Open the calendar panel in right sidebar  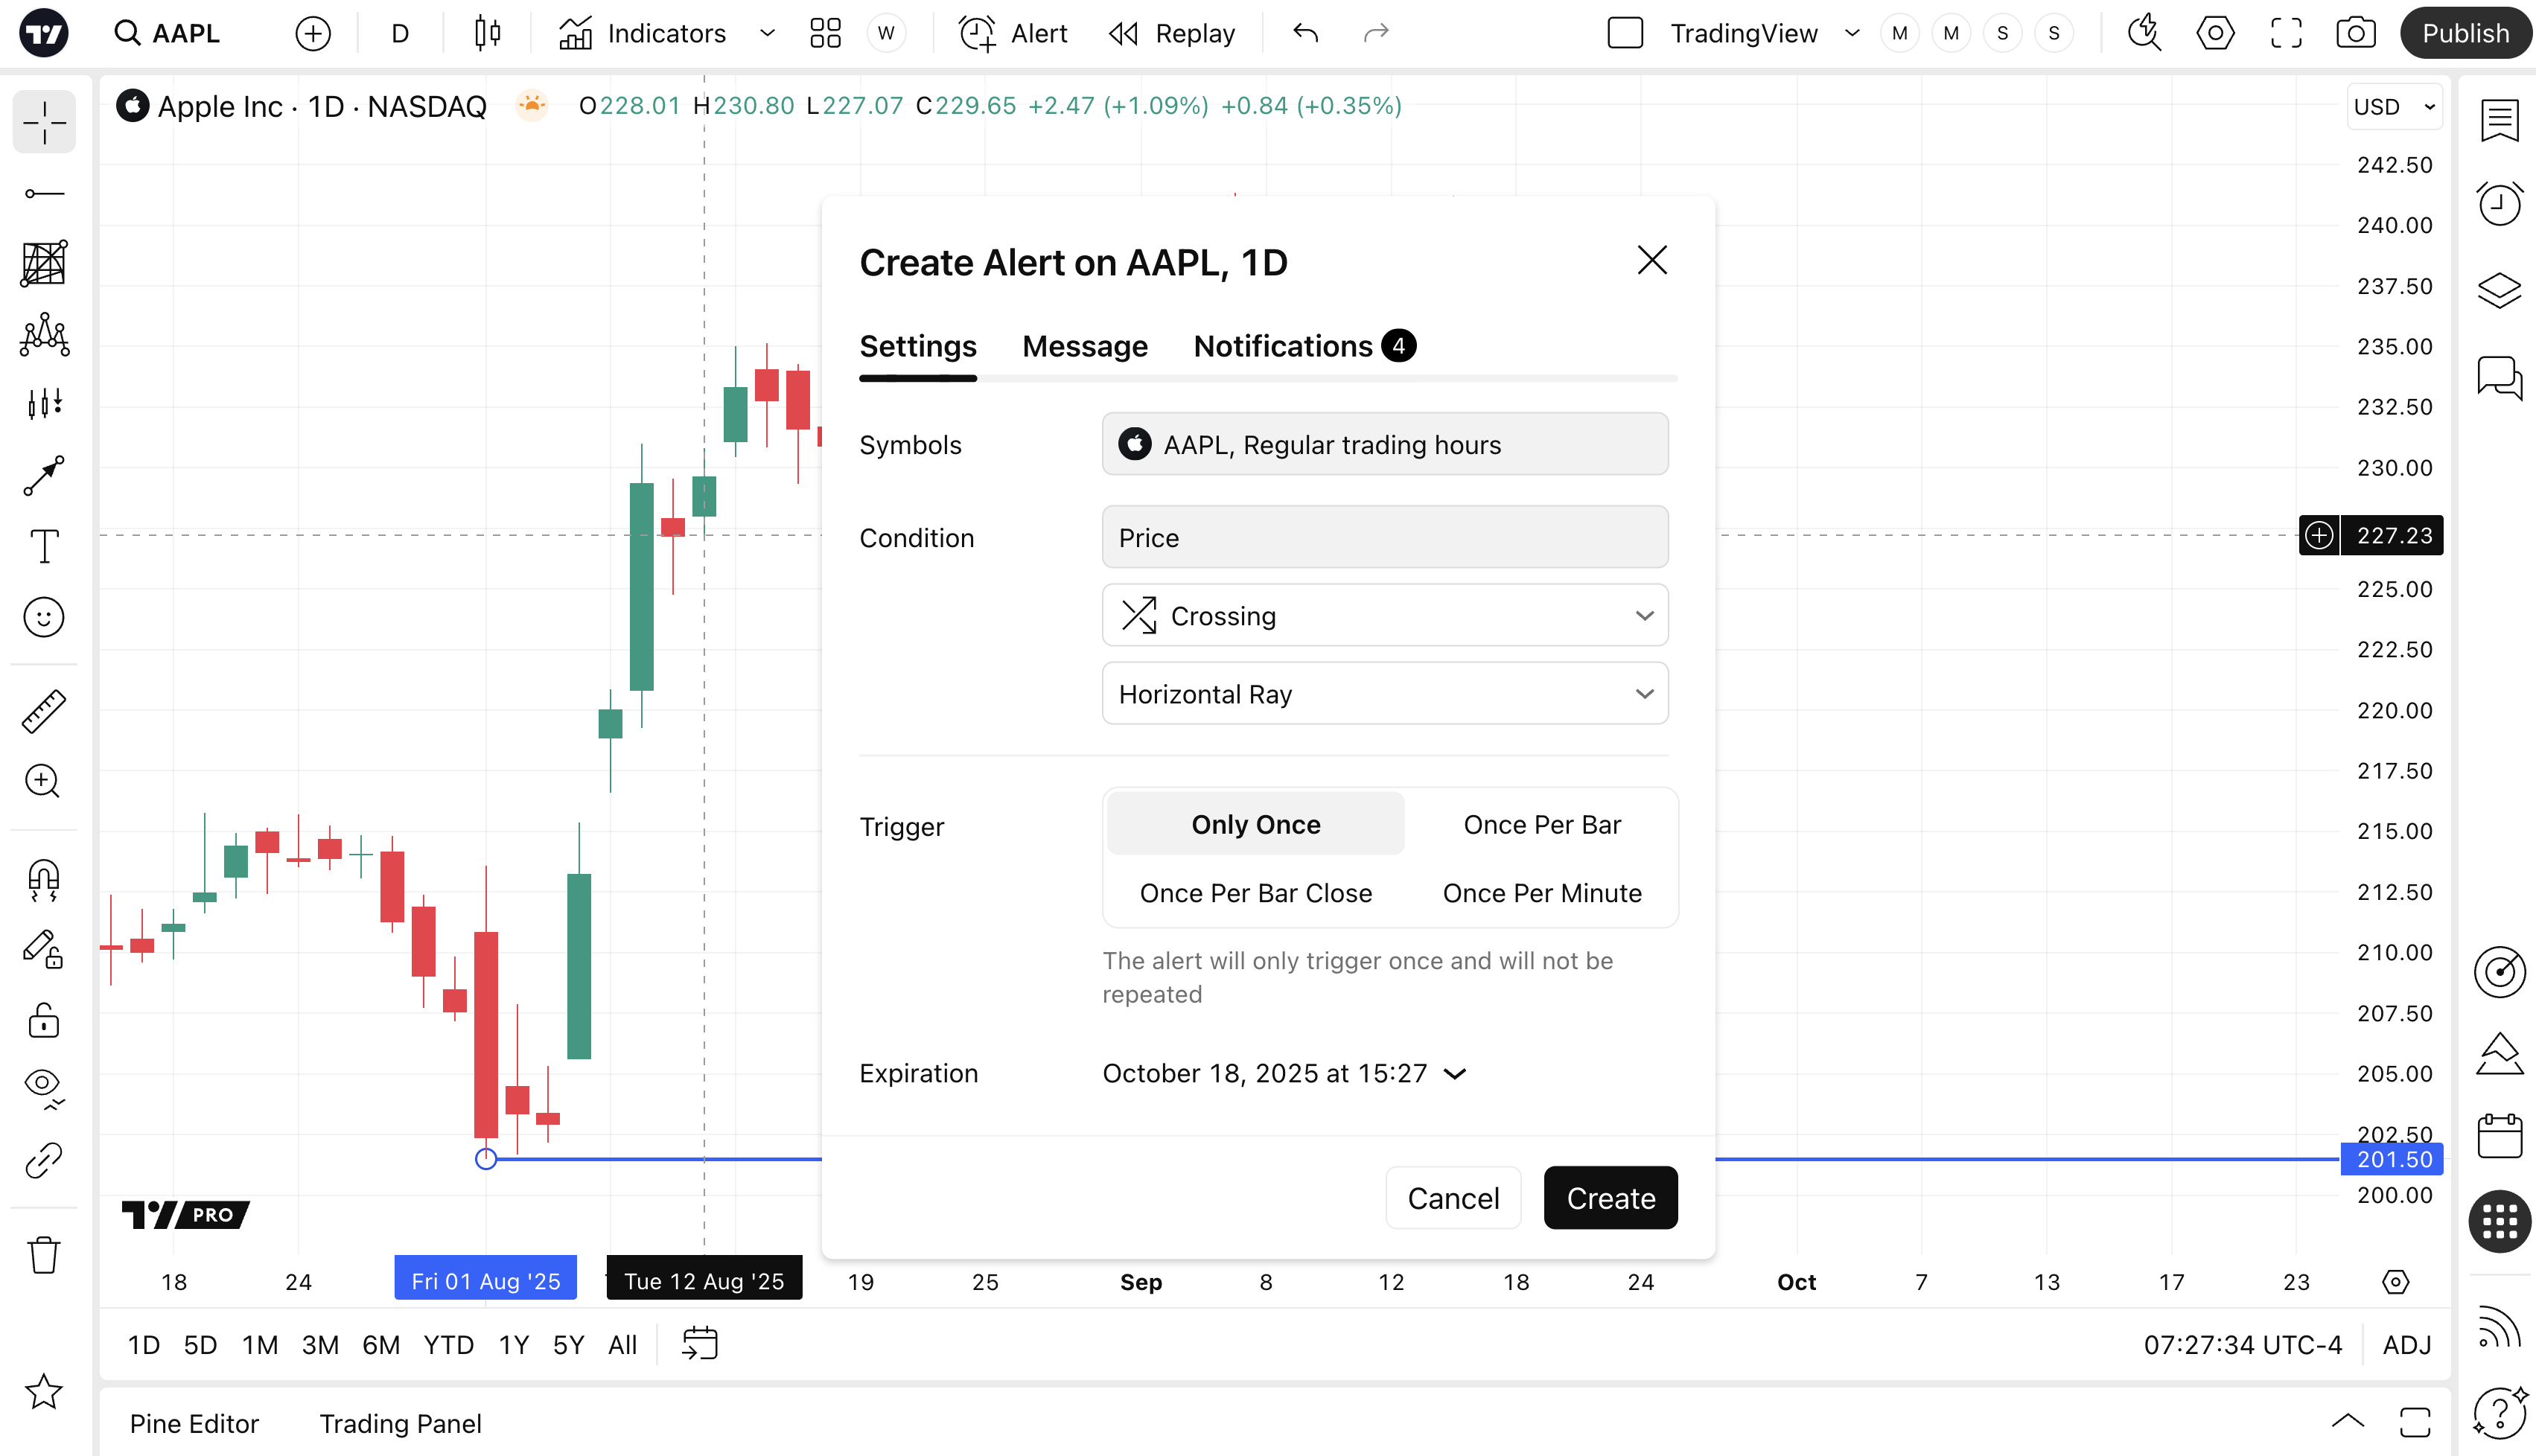[2499, 1137]
